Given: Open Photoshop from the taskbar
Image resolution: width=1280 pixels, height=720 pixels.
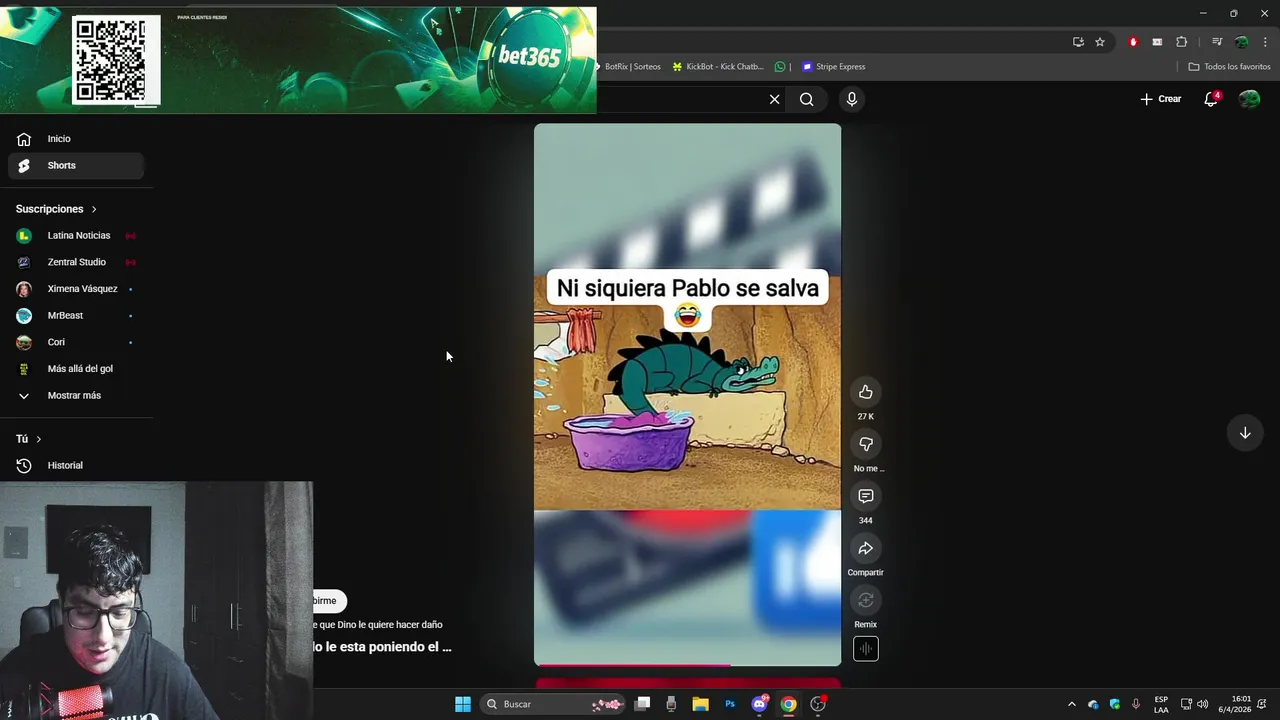Looking at the screenshot, I should pyautogui.click(x=730, y=704).
